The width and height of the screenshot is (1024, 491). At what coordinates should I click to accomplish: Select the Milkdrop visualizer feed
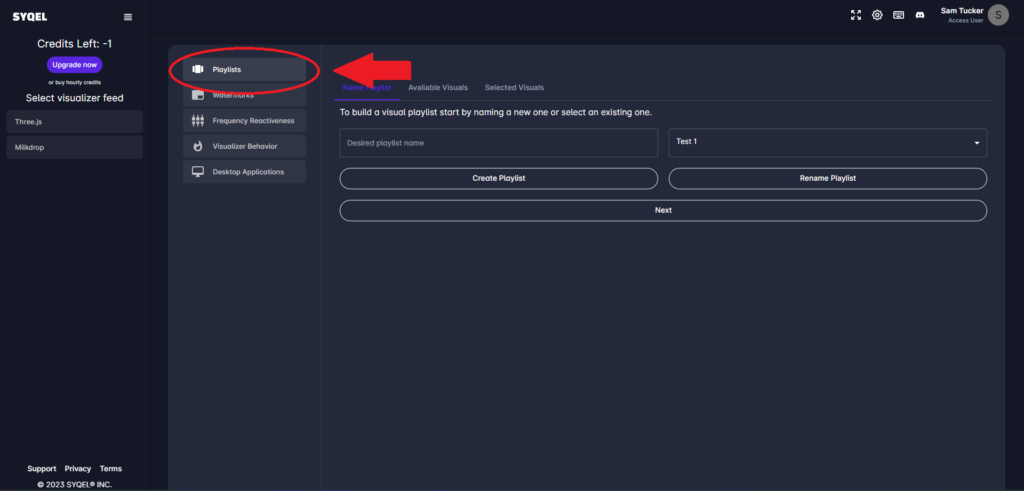coord(74,147)
